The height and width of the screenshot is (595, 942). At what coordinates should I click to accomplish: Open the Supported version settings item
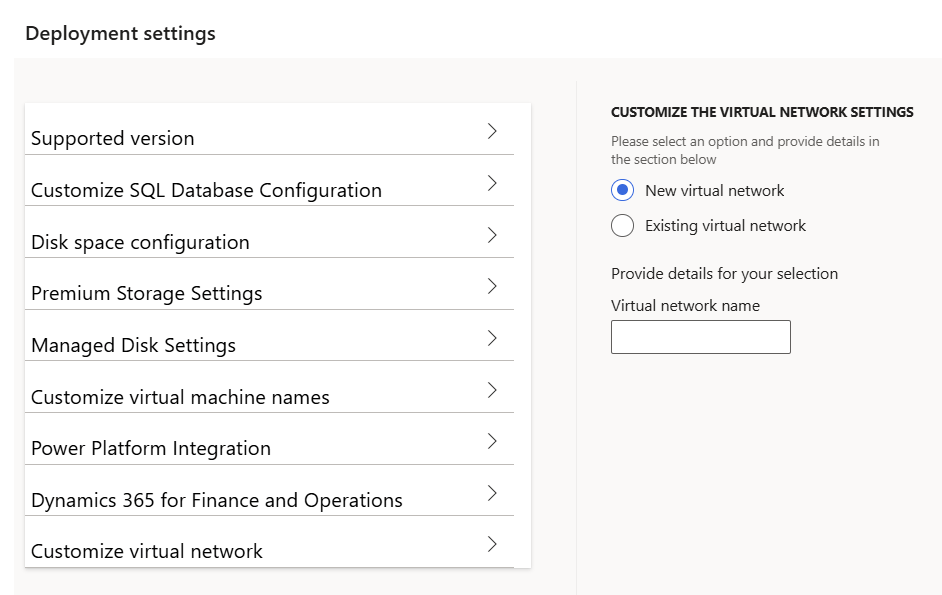tap(113, 139)
